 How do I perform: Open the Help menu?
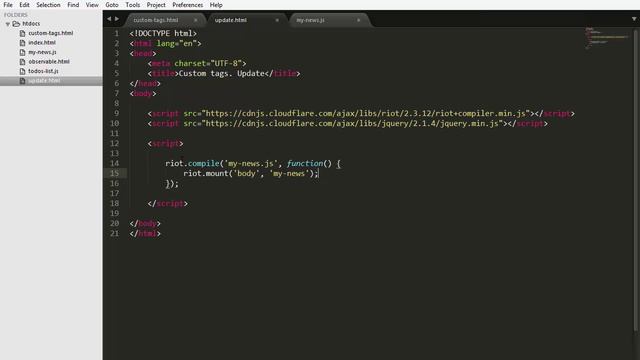pyautogui.click(x=216, y=5)
